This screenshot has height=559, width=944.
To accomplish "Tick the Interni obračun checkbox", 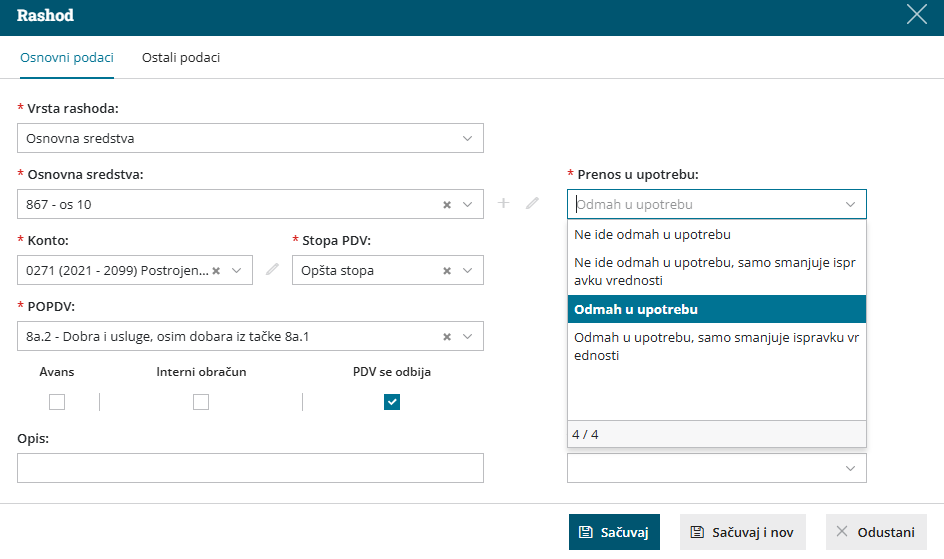I will click(201, 402).
